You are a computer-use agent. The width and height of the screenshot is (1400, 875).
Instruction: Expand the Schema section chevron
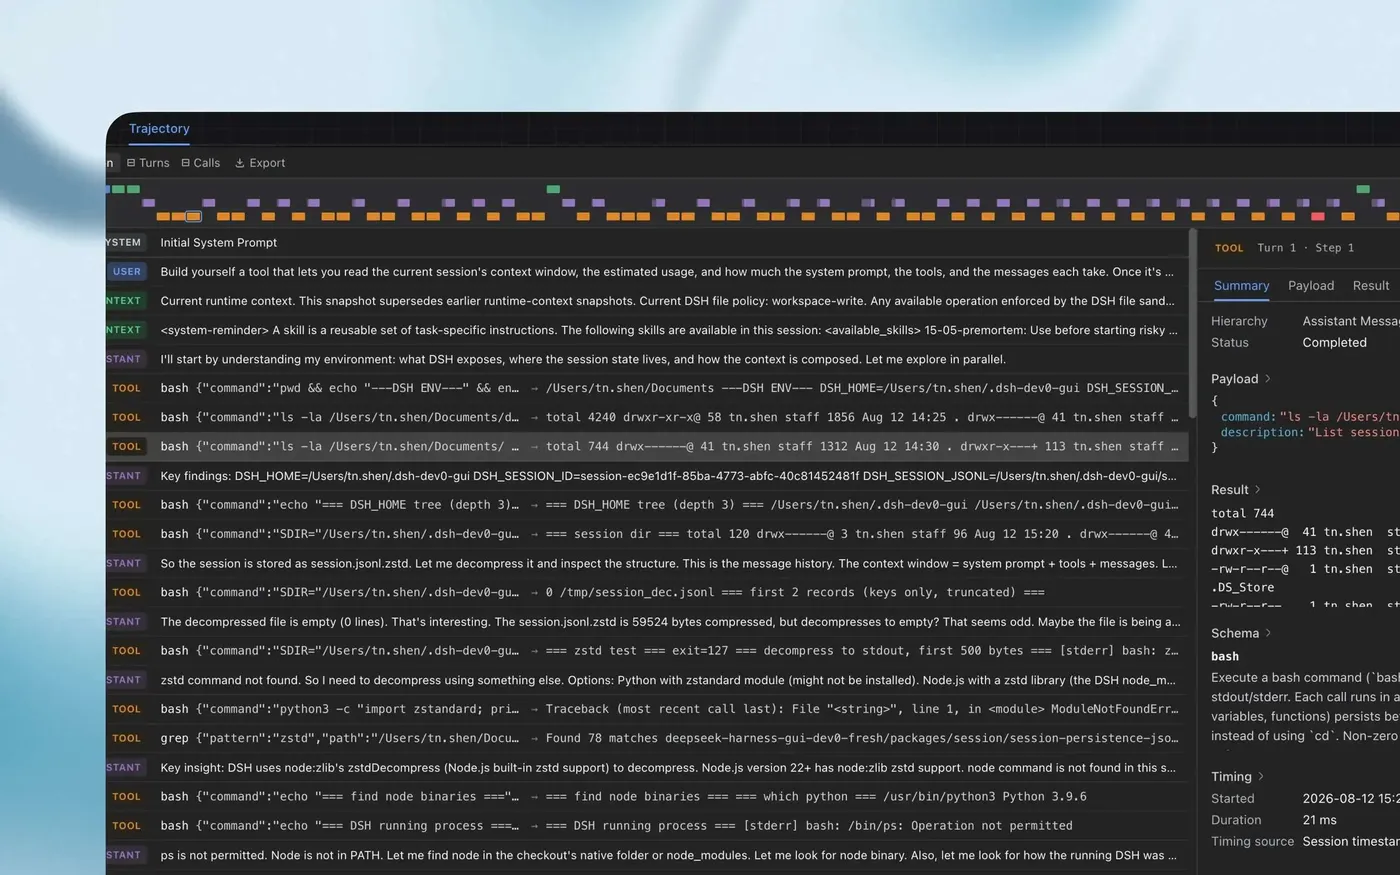click(x=1268, y=633)
